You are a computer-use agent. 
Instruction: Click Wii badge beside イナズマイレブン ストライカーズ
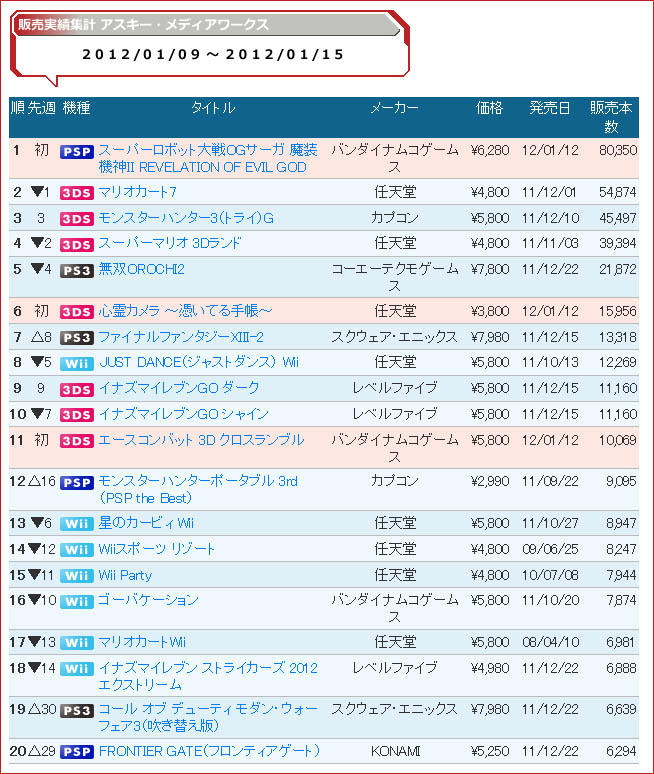(77, 669)
